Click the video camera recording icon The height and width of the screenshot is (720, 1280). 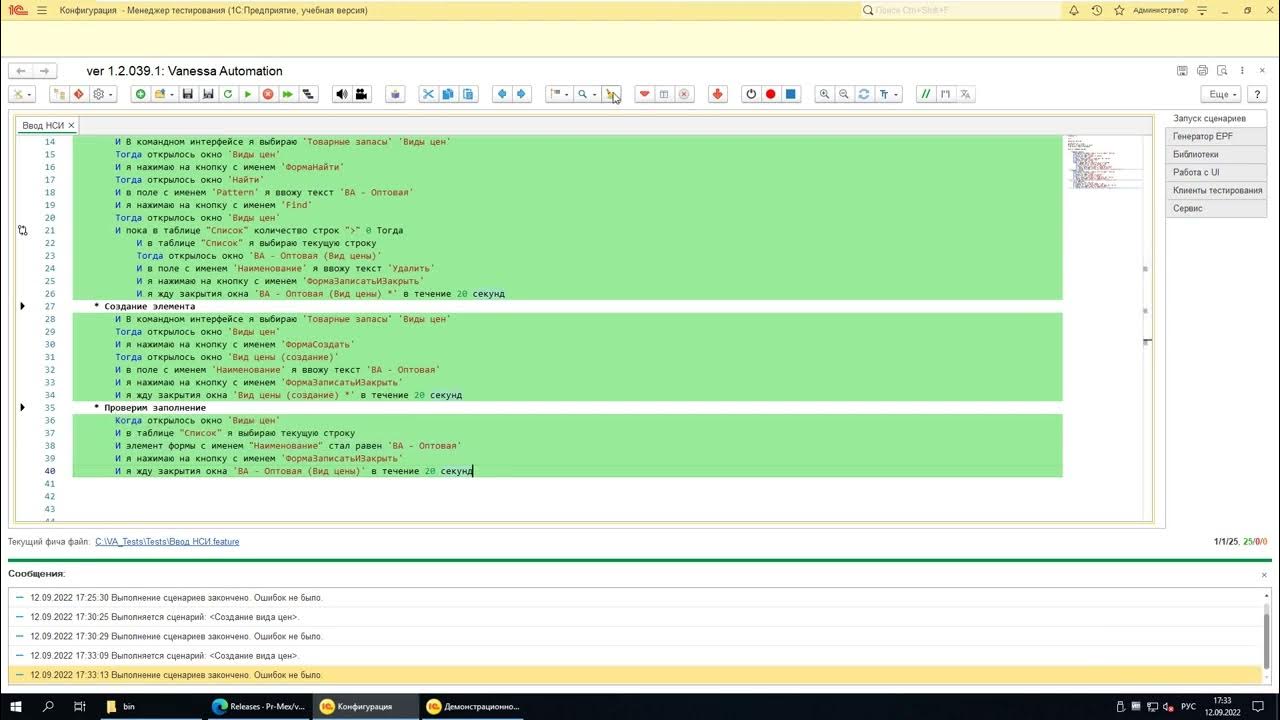coord(362,94)
